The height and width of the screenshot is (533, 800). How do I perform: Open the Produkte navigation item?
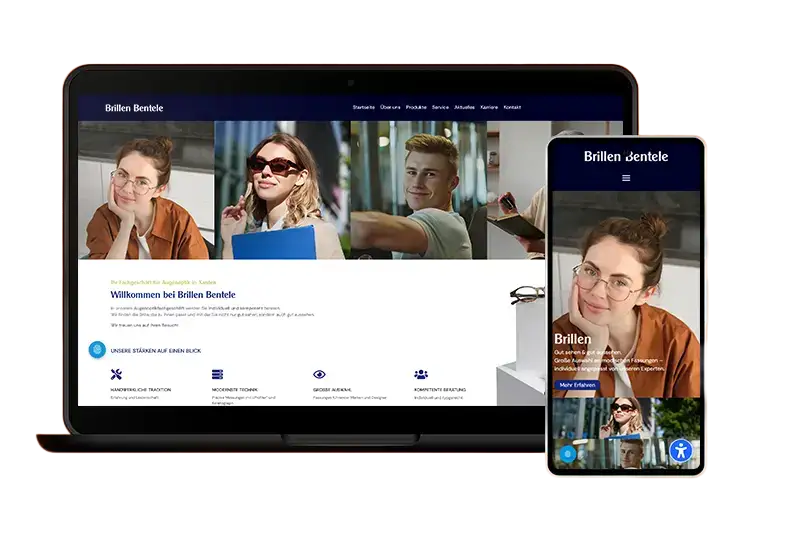(416, 107)
